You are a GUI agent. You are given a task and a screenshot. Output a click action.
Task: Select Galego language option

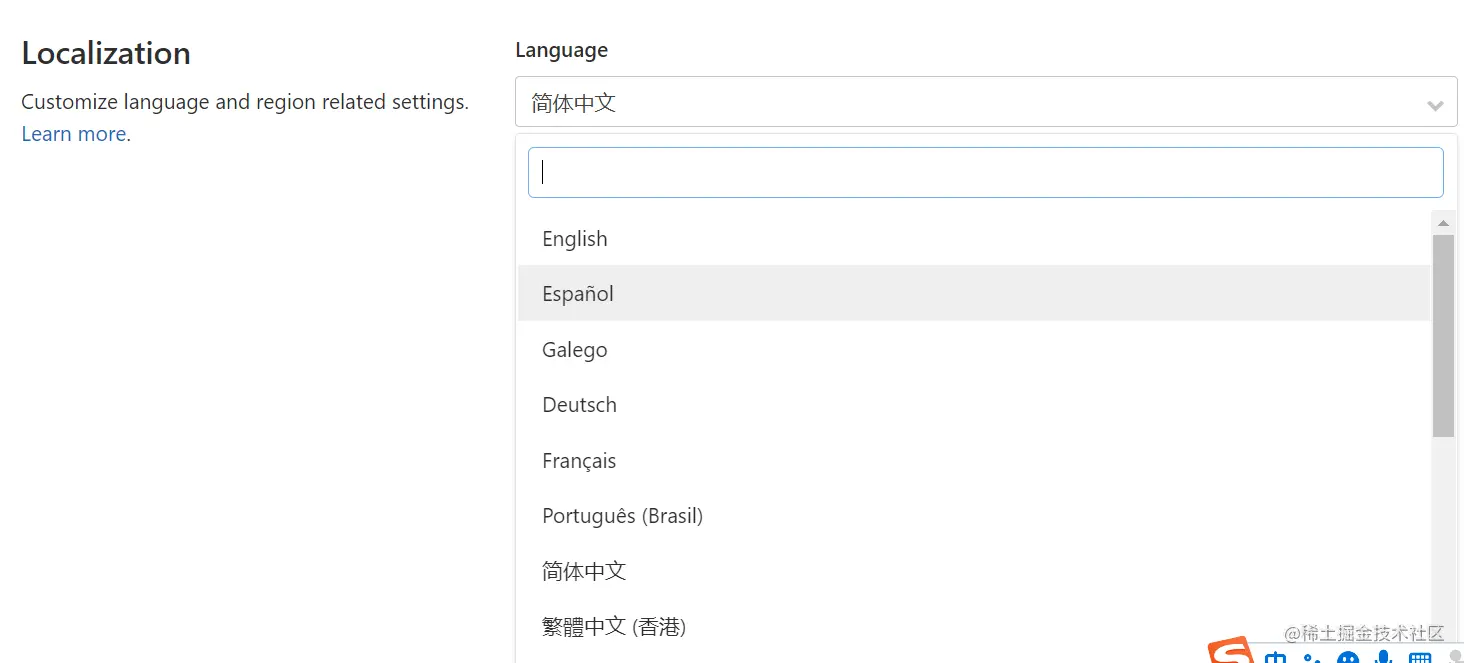pos(575,350)
